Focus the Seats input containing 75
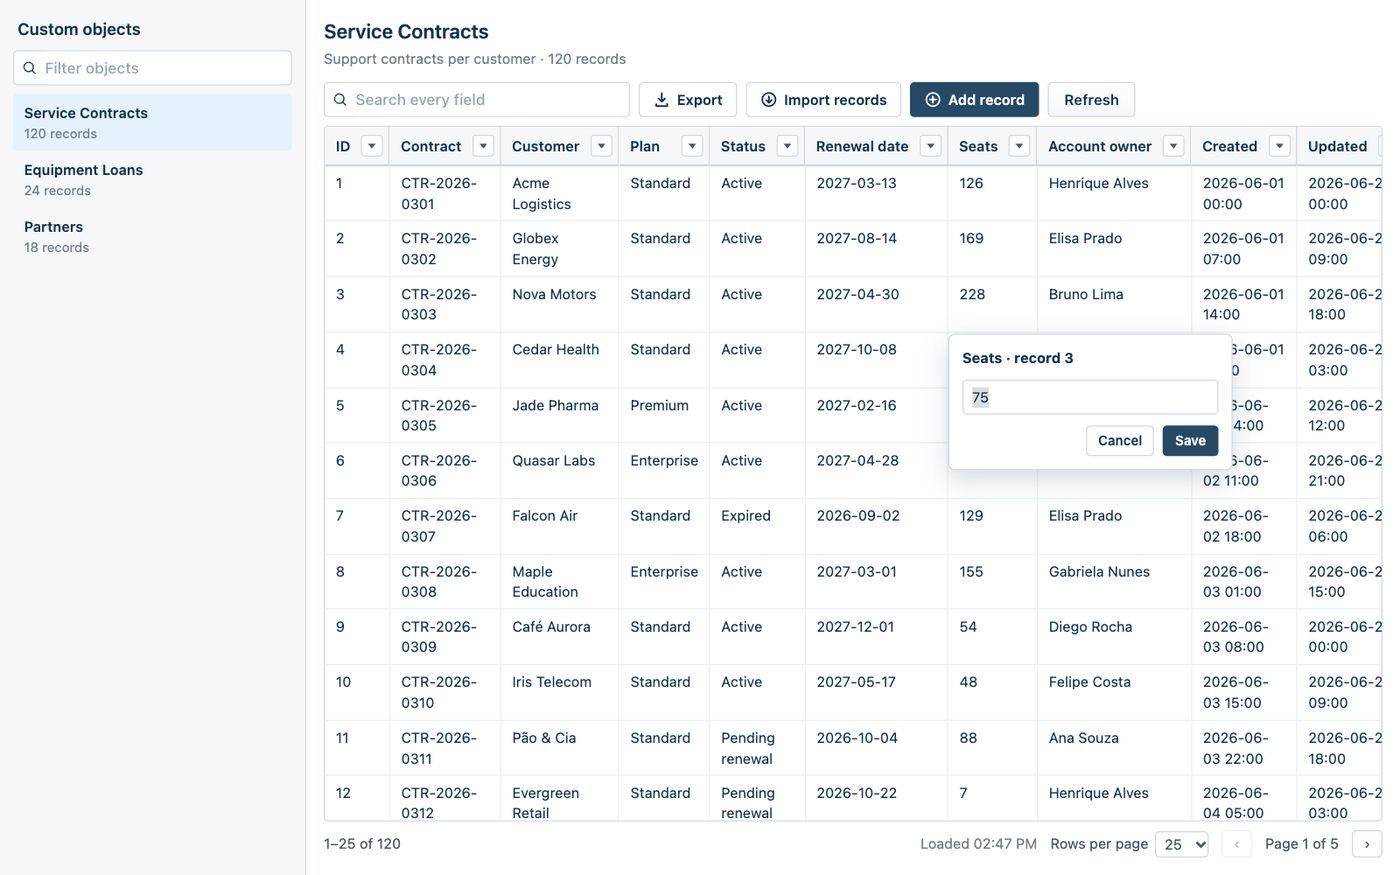This screenshot has width=1400, height=875. point(1090,397)
